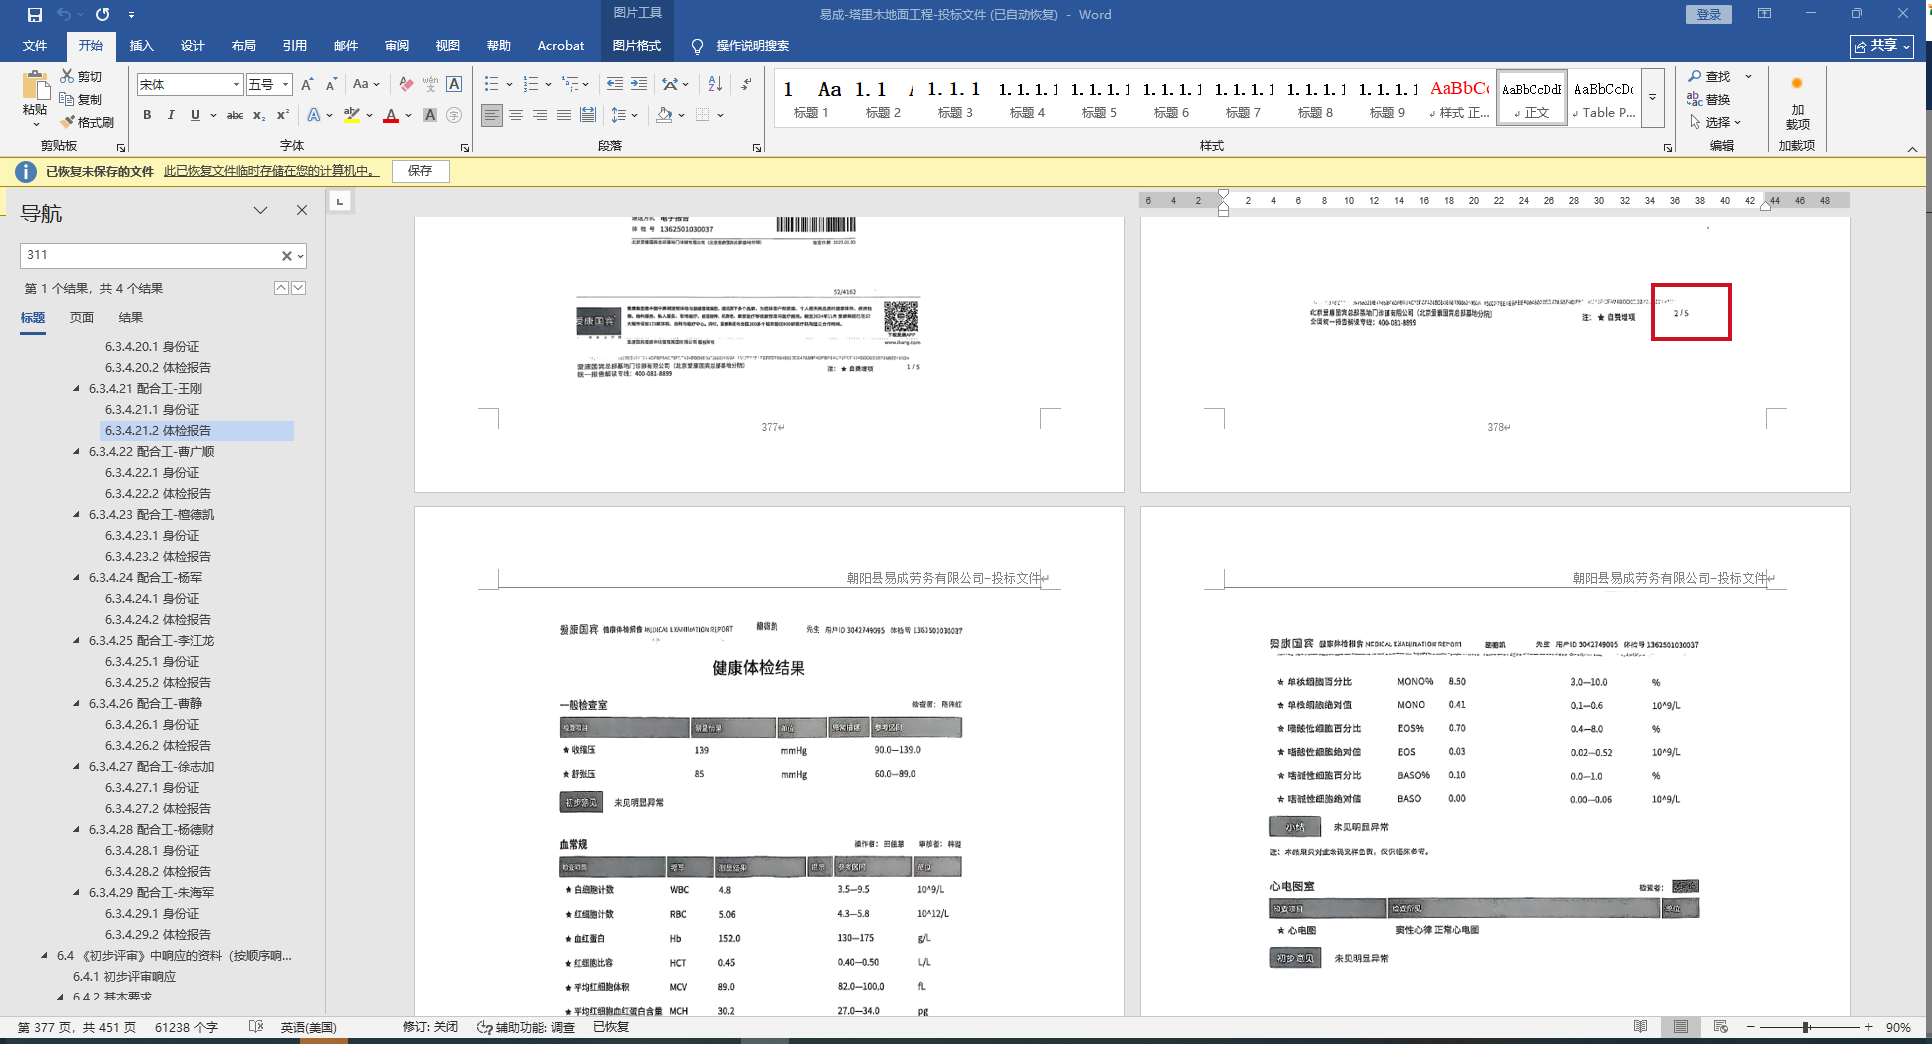Collapse the 6.4 section in navigation
The width and height of the screenshot is (1932, 1044).
[x=45, y=956]
